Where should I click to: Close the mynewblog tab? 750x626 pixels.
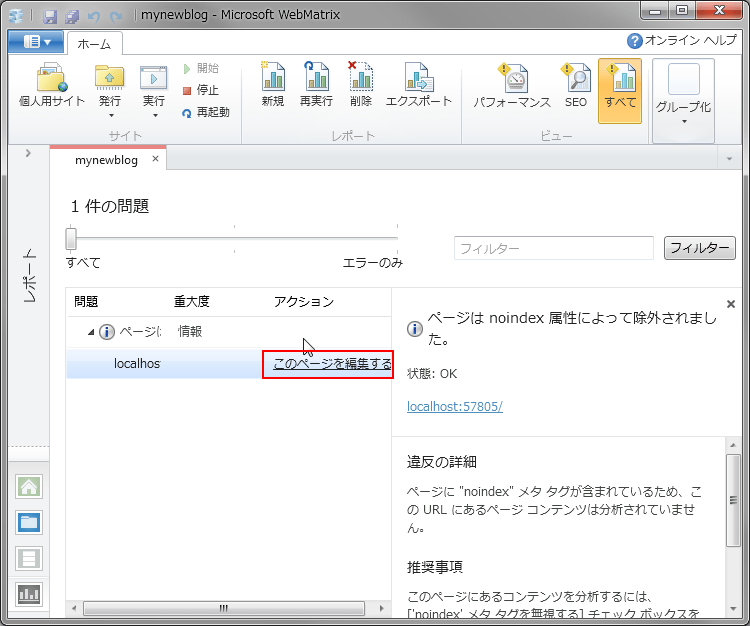tap(155, 159)
